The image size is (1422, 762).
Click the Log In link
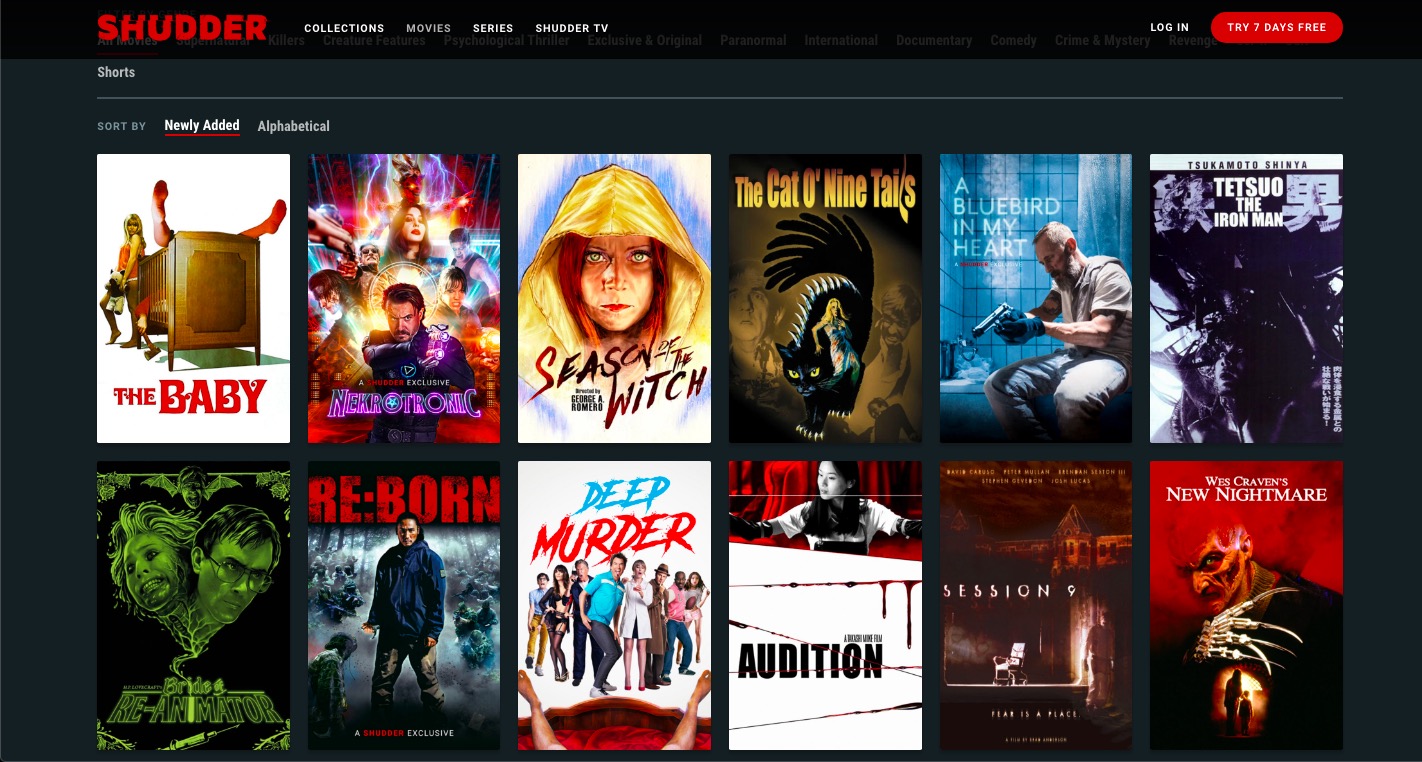tap(1169, 27)
